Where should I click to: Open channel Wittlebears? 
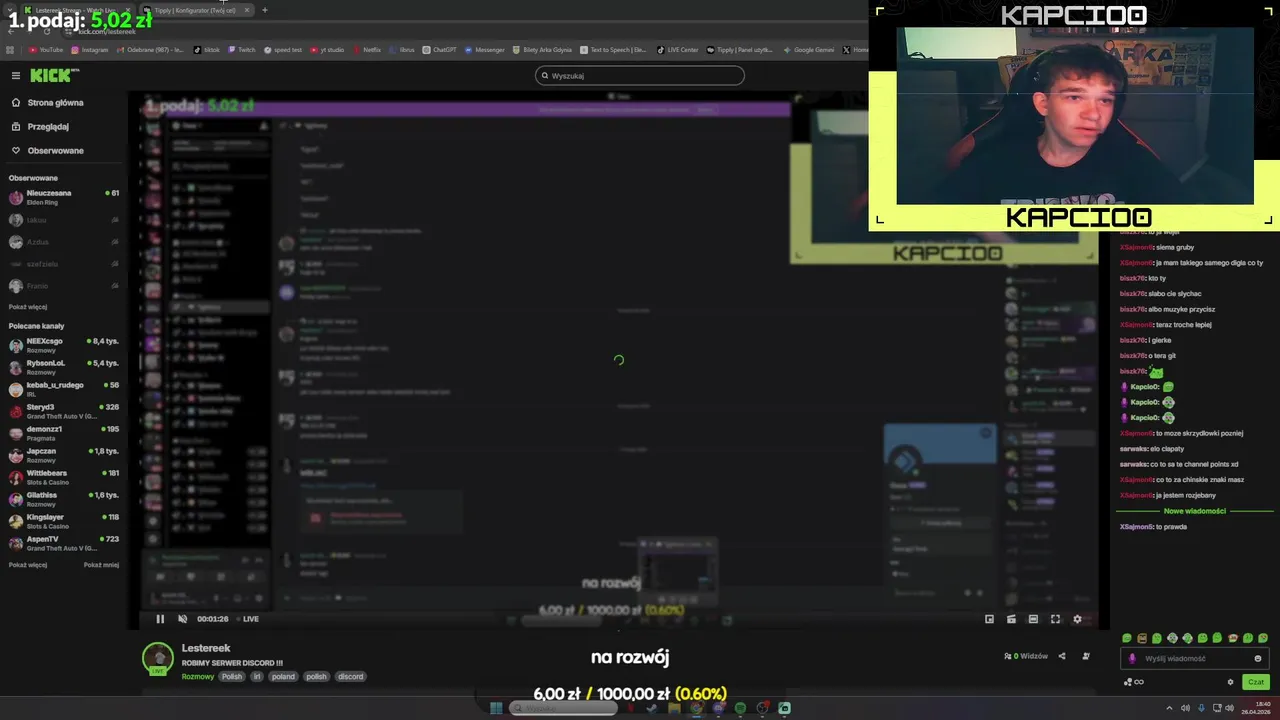(63, 477)
